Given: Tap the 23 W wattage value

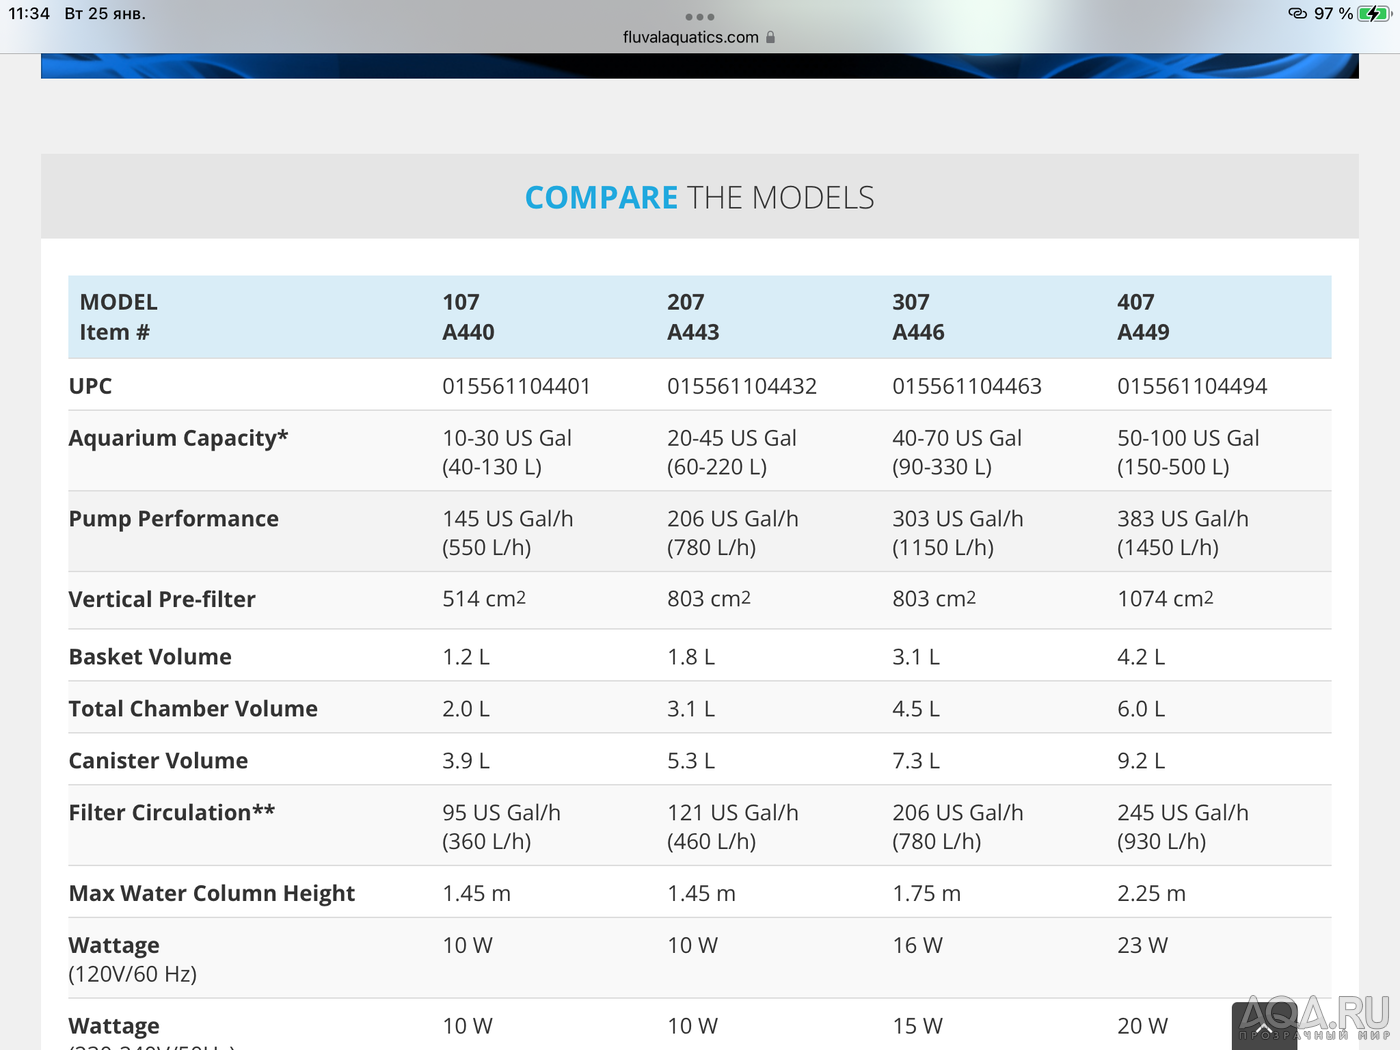Looking at the screenshot, I should pos(1142,946).
